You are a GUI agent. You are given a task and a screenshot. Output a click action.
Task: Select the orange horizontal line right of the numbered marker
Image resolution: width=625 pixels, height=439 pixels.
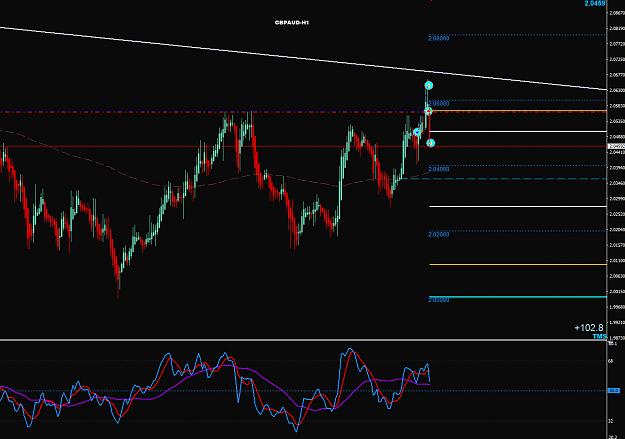[x=518, y=110]
